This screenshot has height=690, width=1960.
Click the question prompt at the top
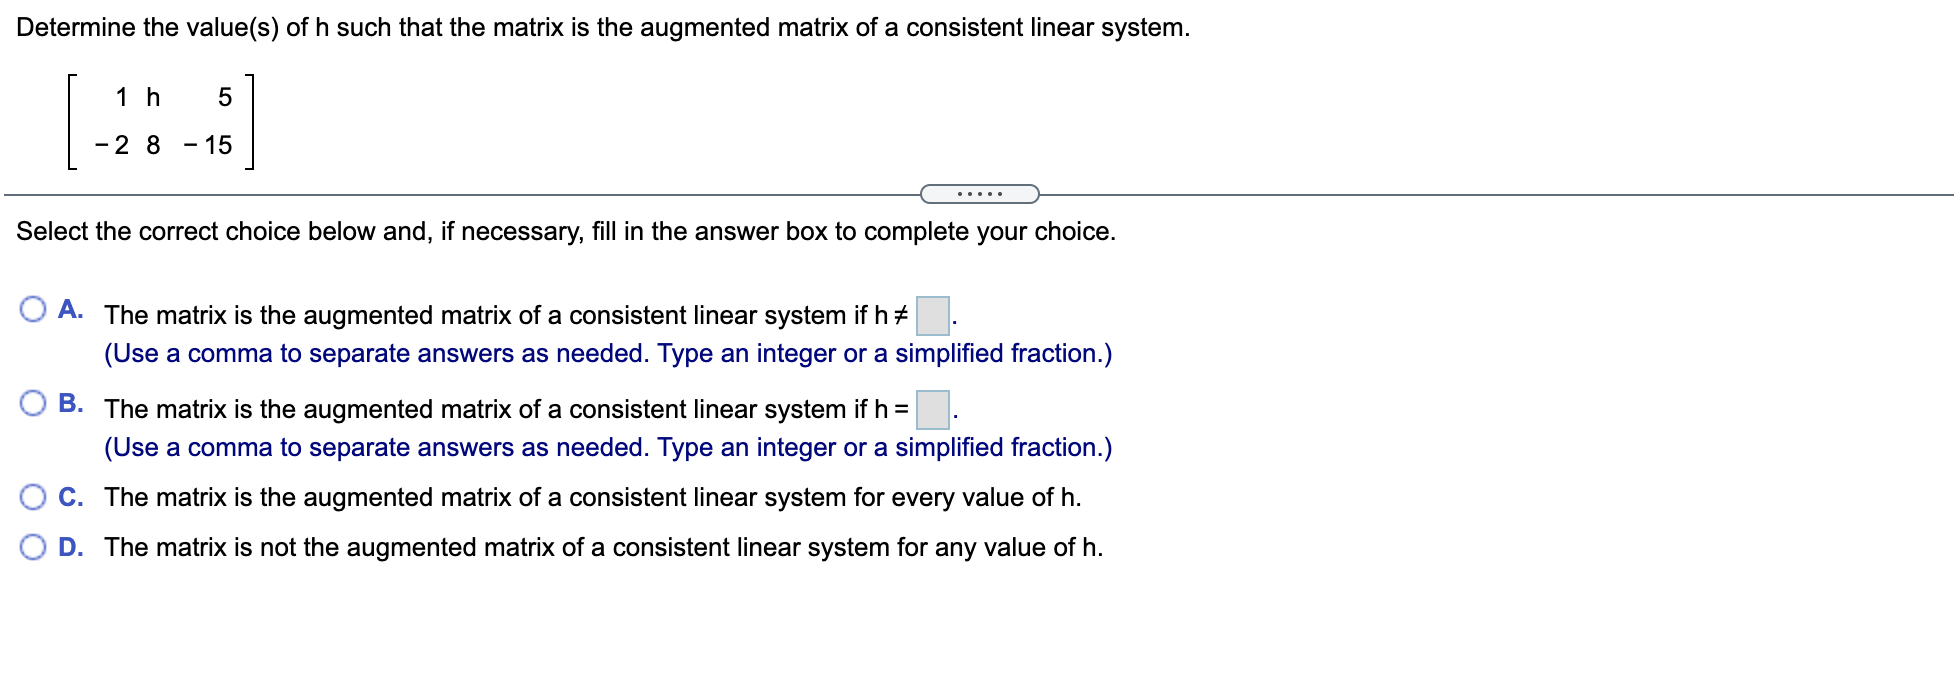(x=600, y=26)
